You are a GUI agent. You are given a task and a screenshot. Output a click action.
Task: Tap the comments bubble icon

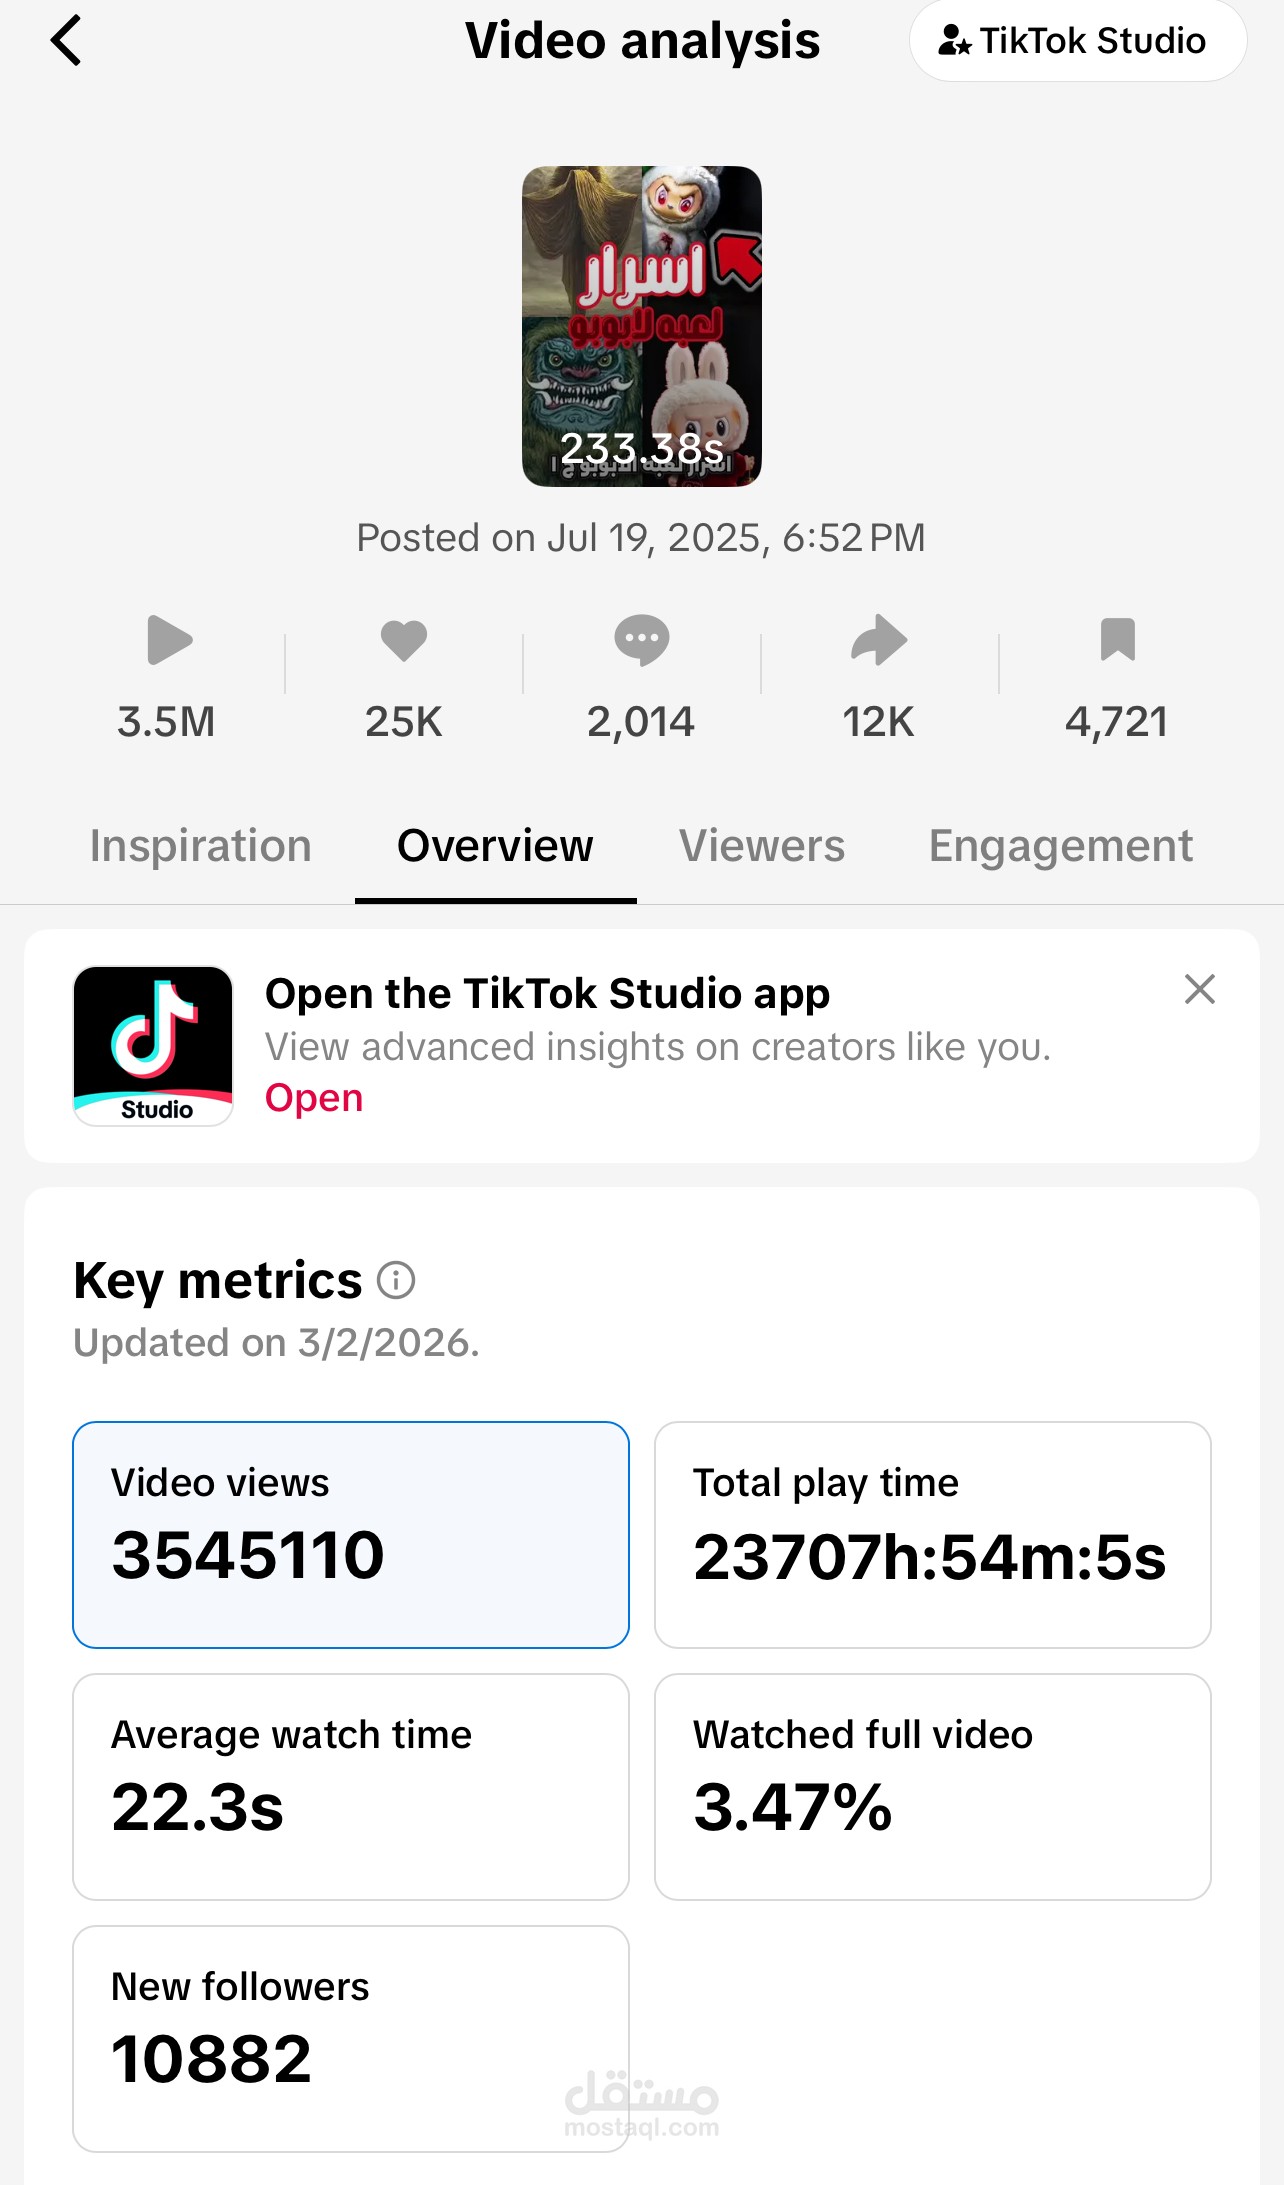(x=641, y=640)
